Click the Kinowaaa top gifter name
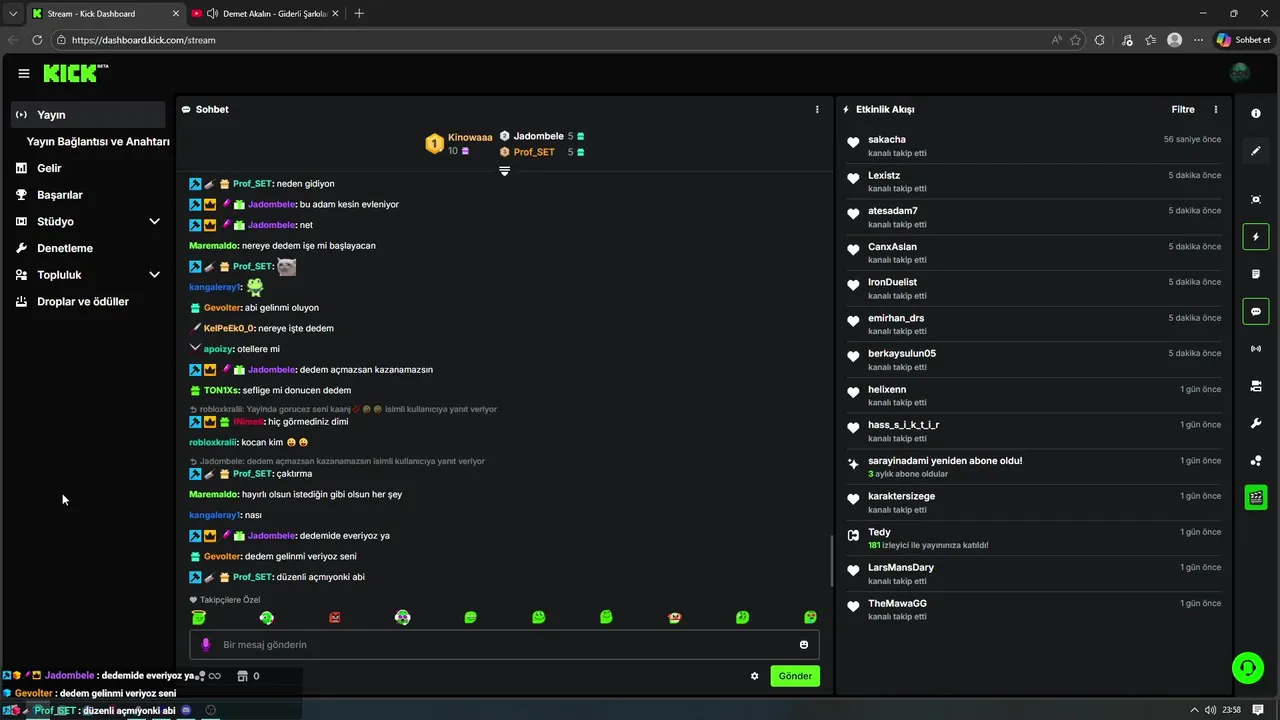 click(470, 137)
